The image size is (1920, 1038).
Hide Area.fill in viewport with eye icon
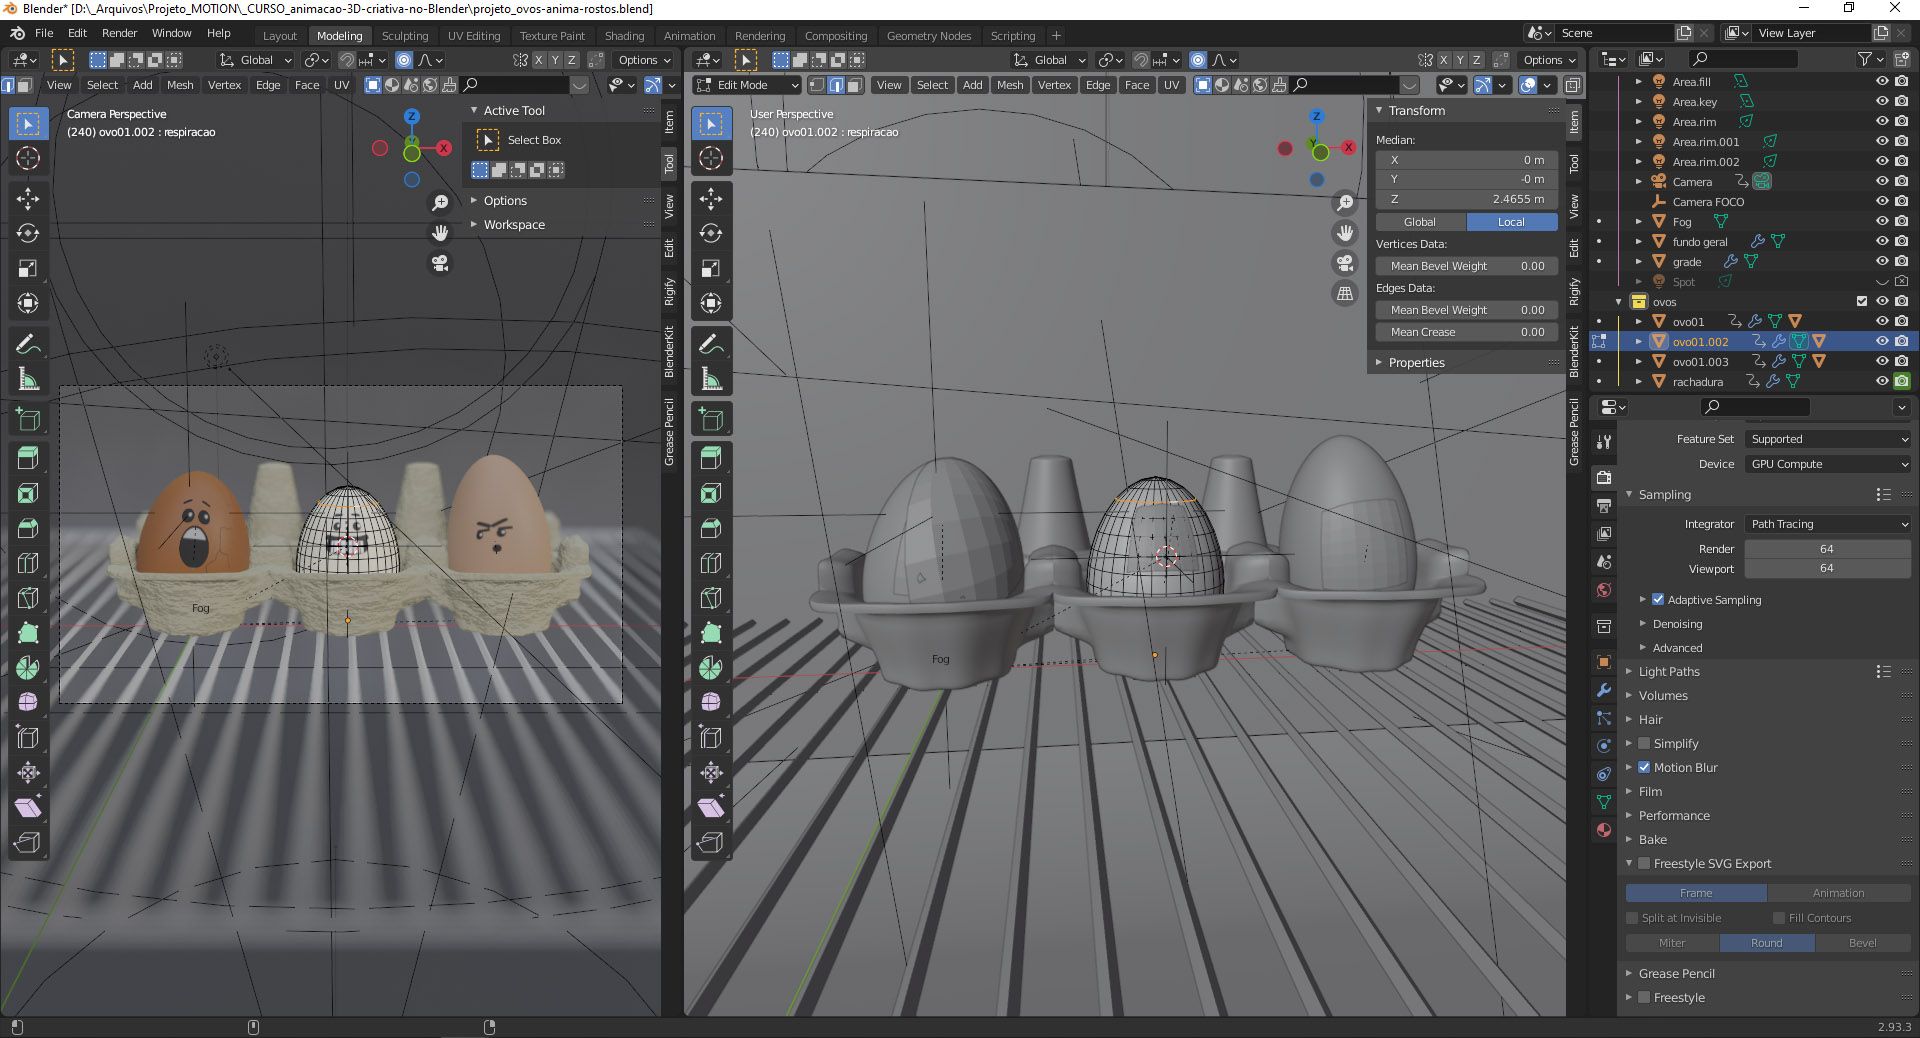click(1882, 82)
